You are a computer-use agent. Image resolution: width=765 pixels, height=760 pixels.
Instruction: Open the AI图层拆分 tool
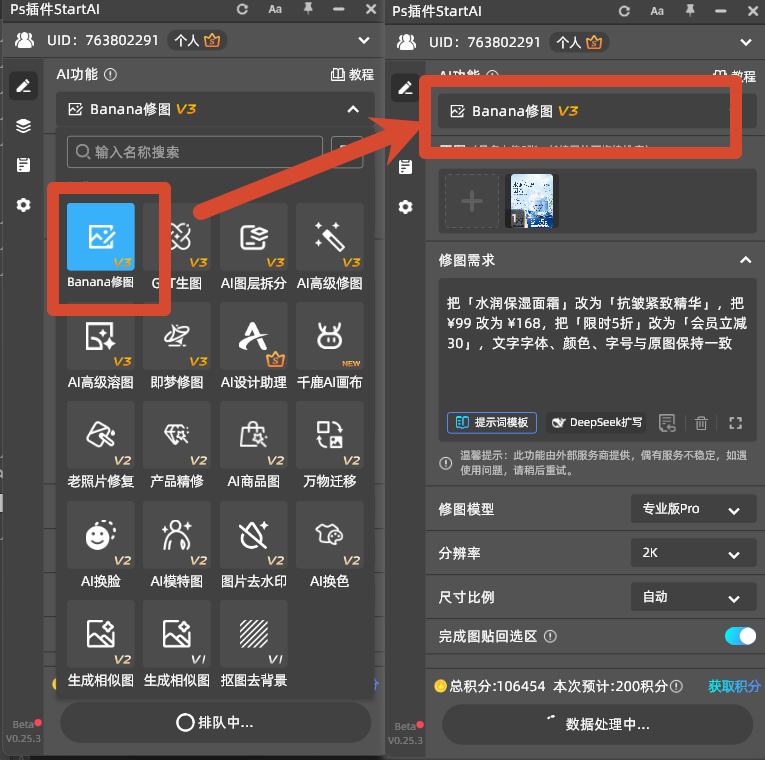254,237
